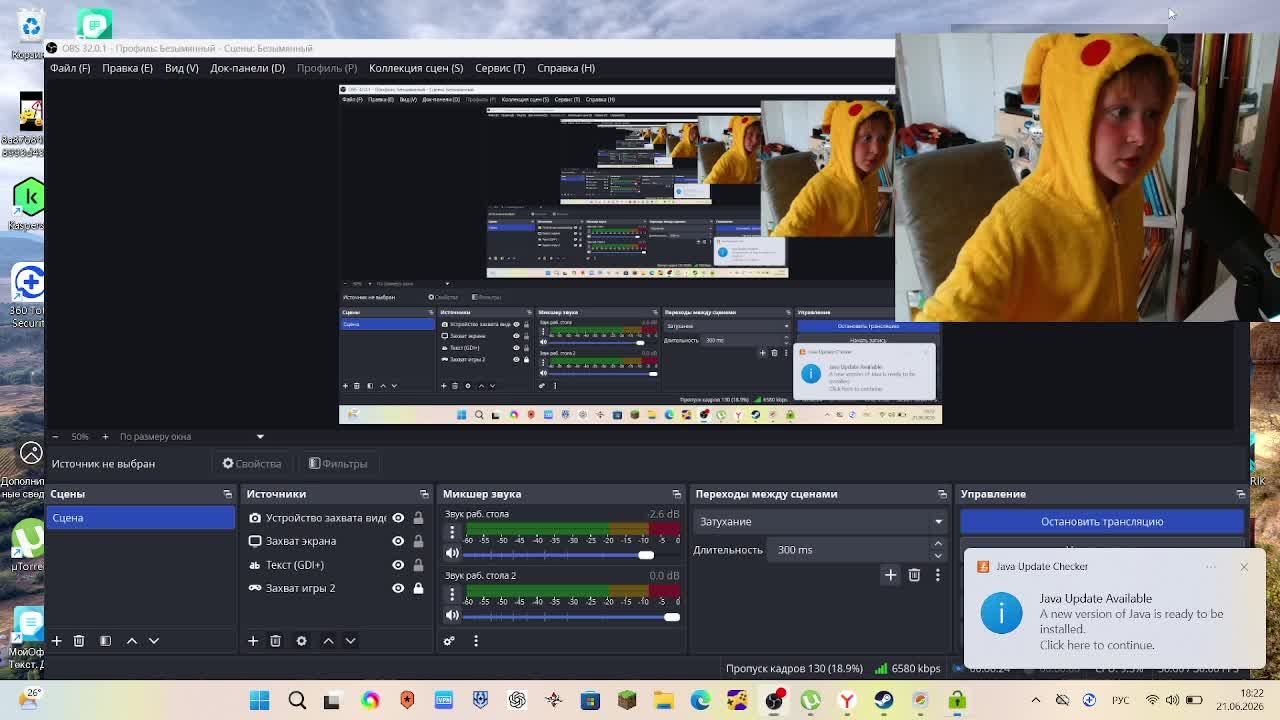Open the preview scaling dropdown По размеру окна
Viewport: 1280px width, 720px height.
tap(192, 436)
